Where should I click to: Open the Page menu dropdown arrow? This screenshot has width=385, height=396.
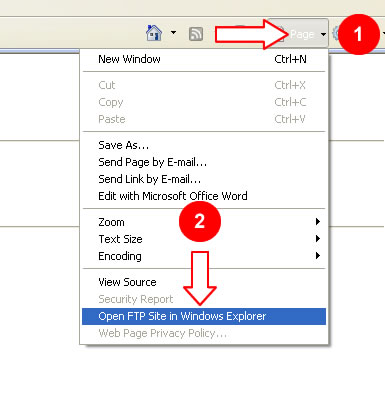323,34
